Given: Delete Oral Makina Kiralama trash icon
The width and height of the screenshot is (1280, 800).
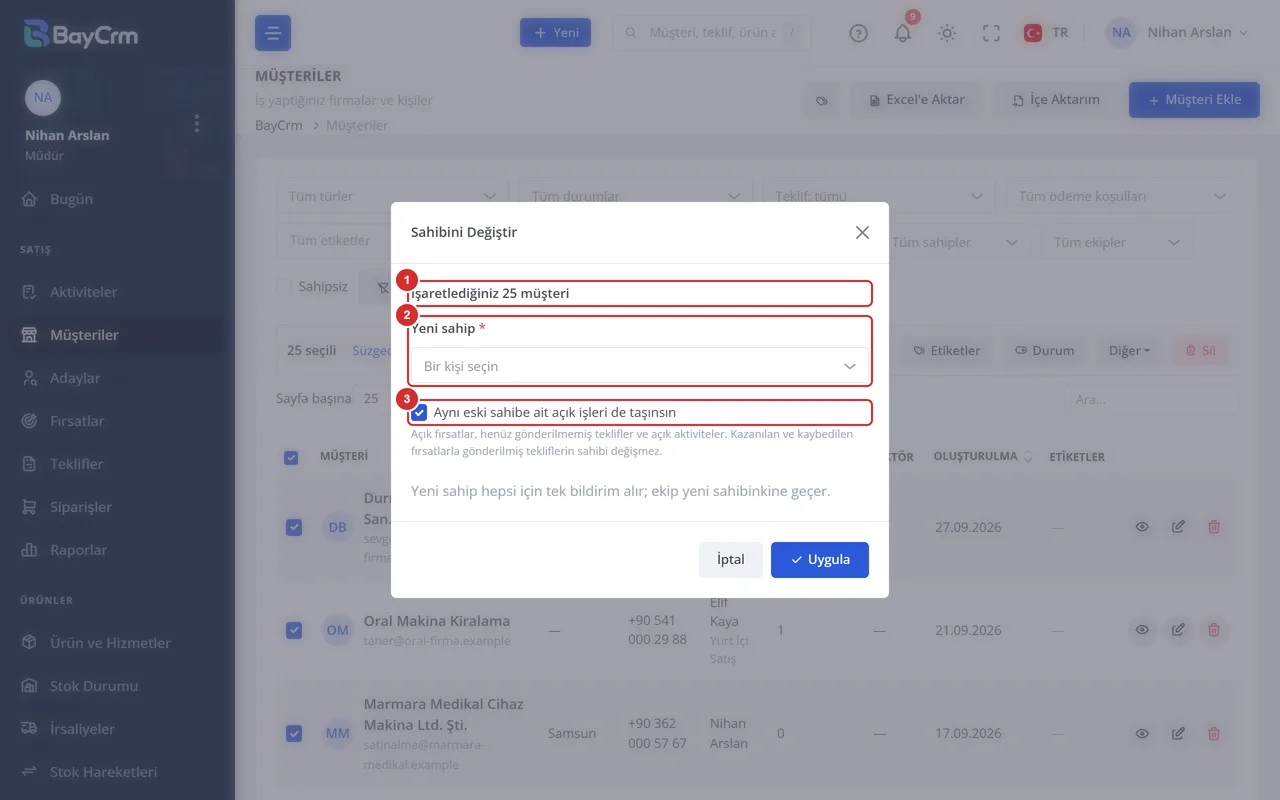Looking at the screenshot, I should pos(1214,630).
